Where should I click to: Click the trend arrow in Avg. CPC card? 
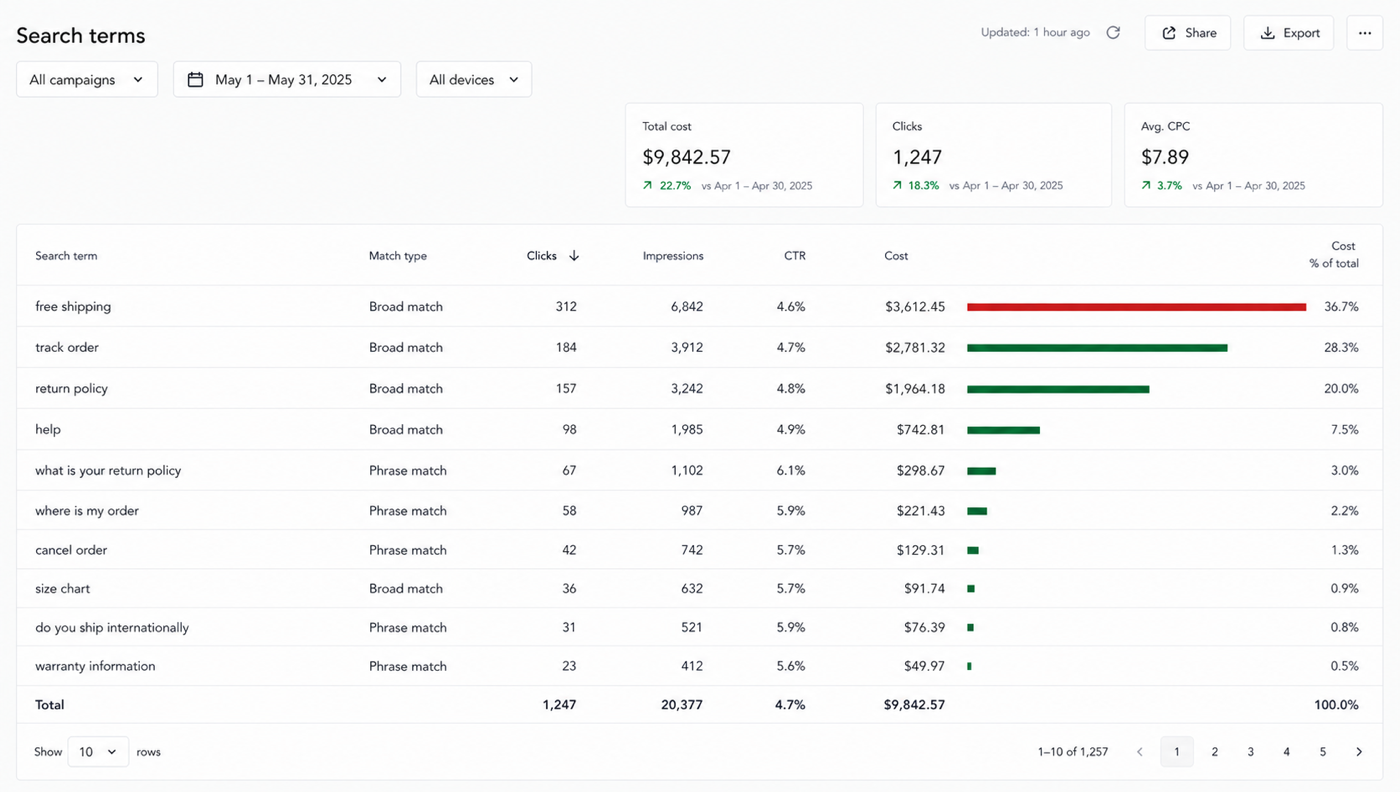(1147, 186)
